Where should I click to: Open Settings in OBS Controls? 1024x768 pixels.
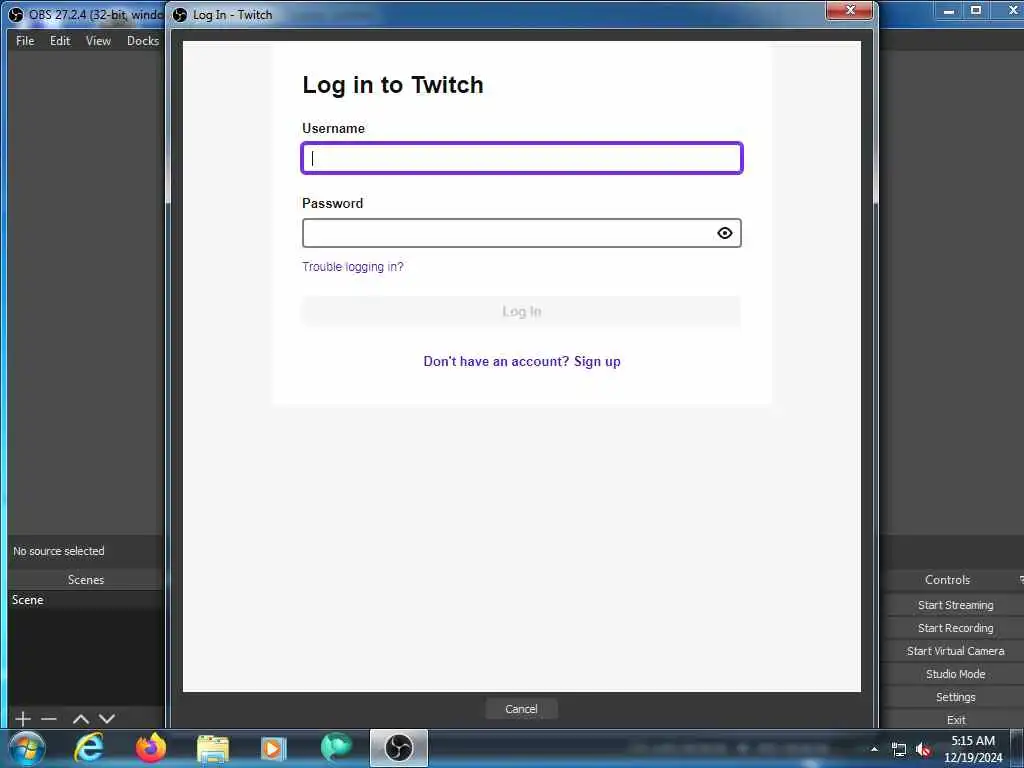pos(955,697)
